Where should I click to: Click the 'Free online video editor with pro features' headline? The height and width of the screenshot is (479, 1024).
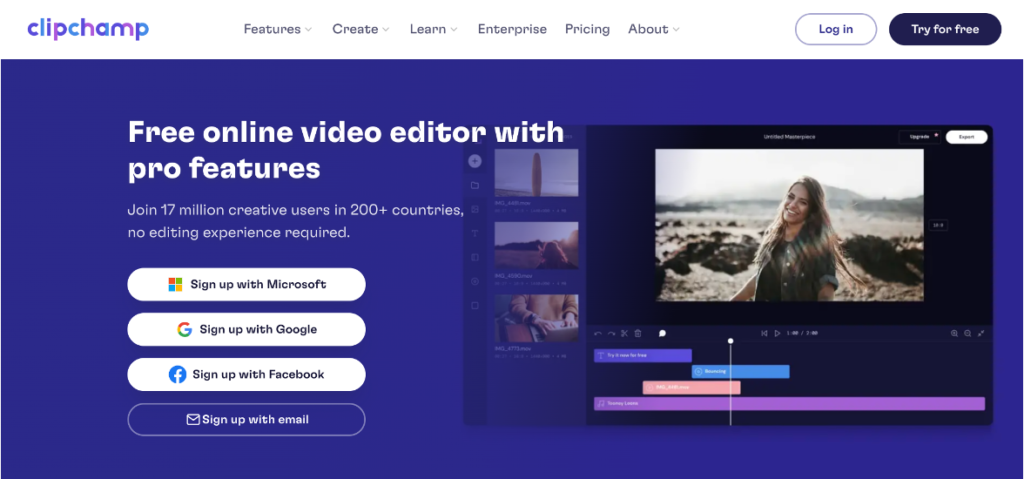coord(345,150)
